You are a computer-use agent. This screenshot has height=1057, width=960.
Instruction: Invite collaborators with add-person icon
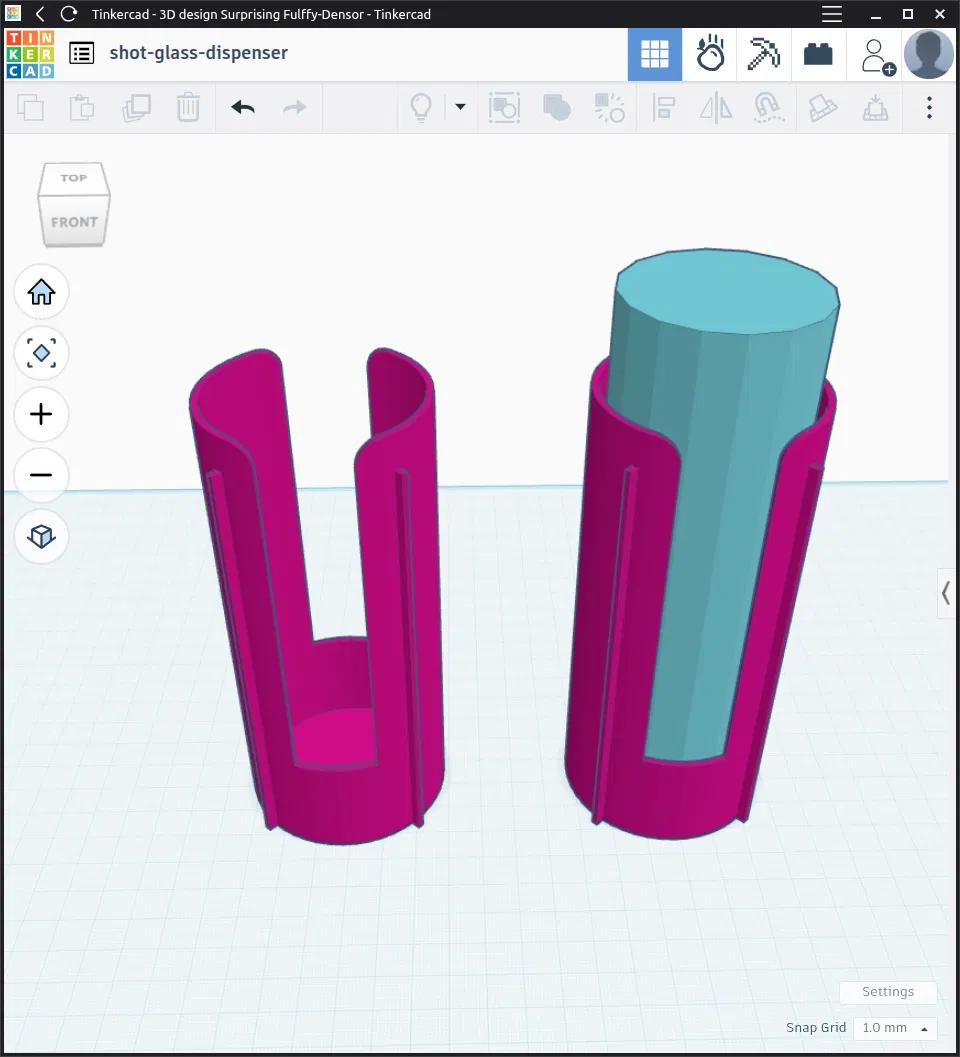[x=878, y=57]
